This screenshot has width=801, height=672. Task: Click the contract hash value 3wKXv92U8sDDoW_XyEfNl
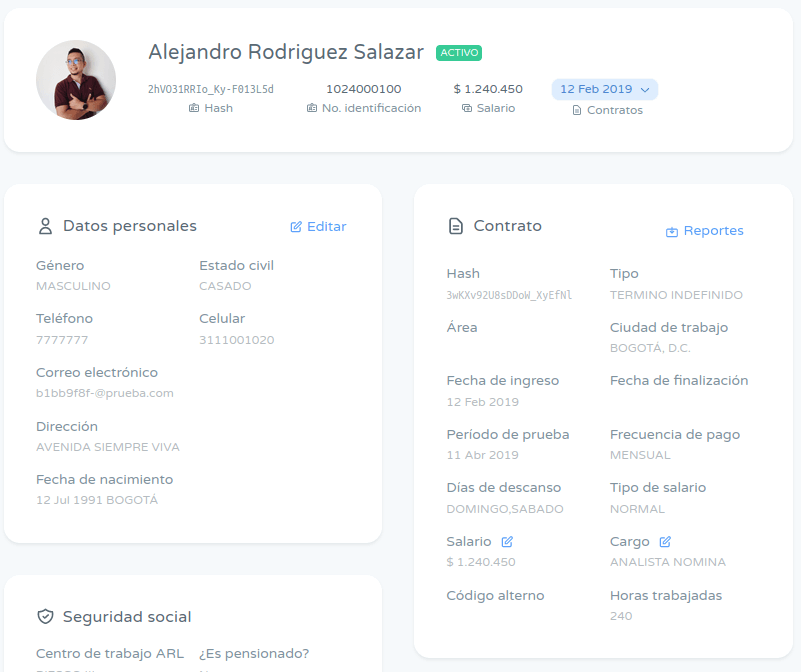pyautogui.click(x=509, y=295)
